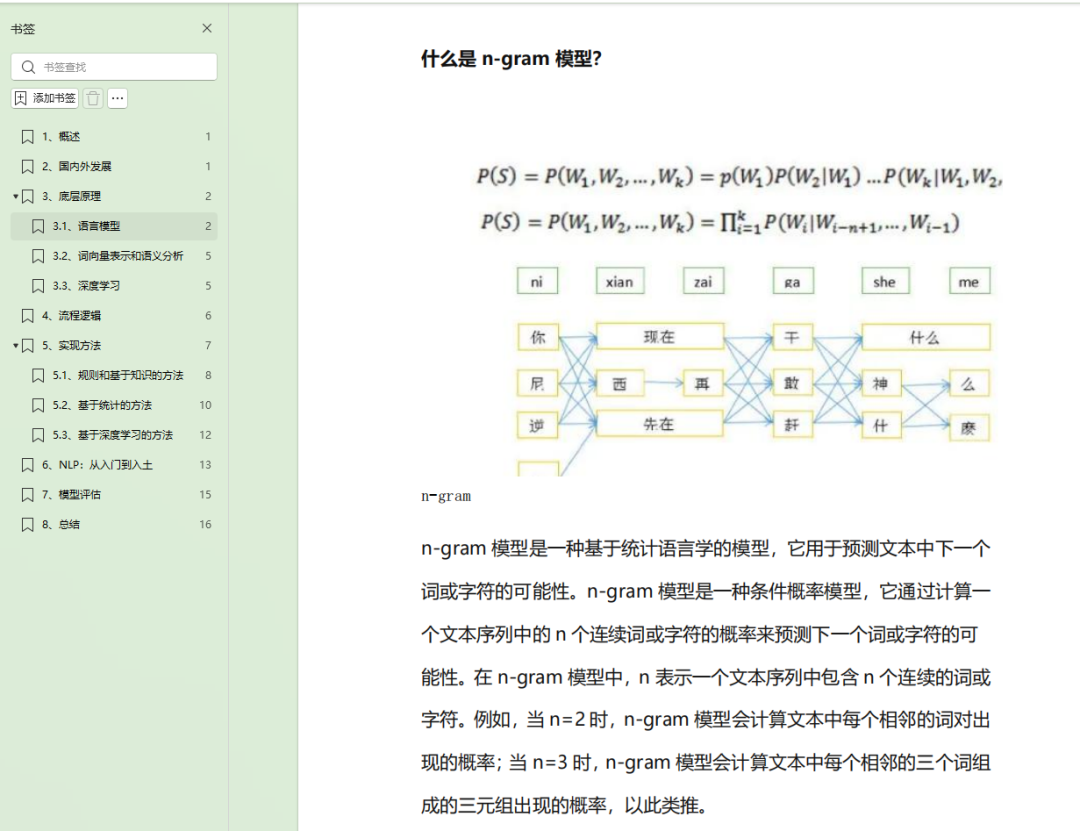Image resolution: width=1080 pixels, height=831 pixels.
Task: Click bookmark icon beside 5.2、基于统计的方法
Action: coord(39,405)
